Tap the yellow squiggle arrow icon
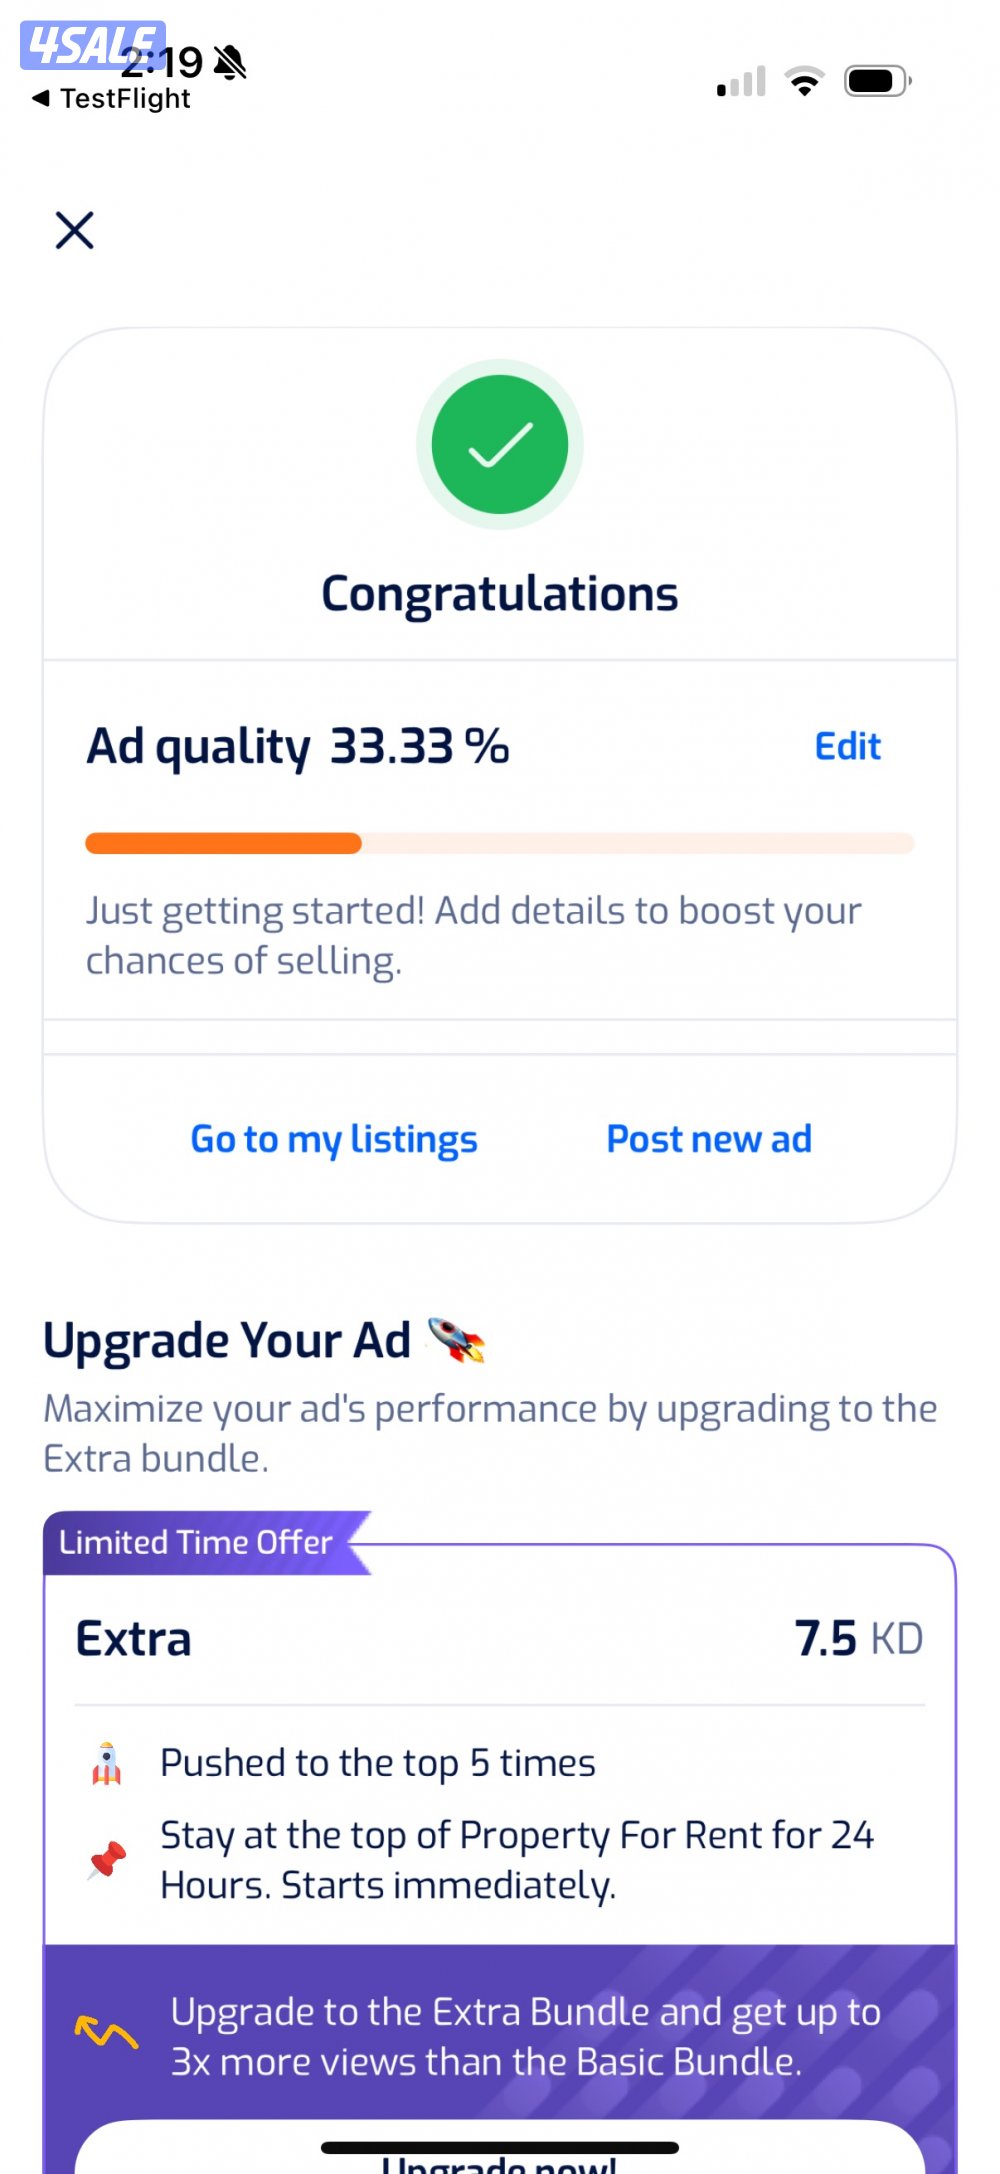 point(106,2033)
